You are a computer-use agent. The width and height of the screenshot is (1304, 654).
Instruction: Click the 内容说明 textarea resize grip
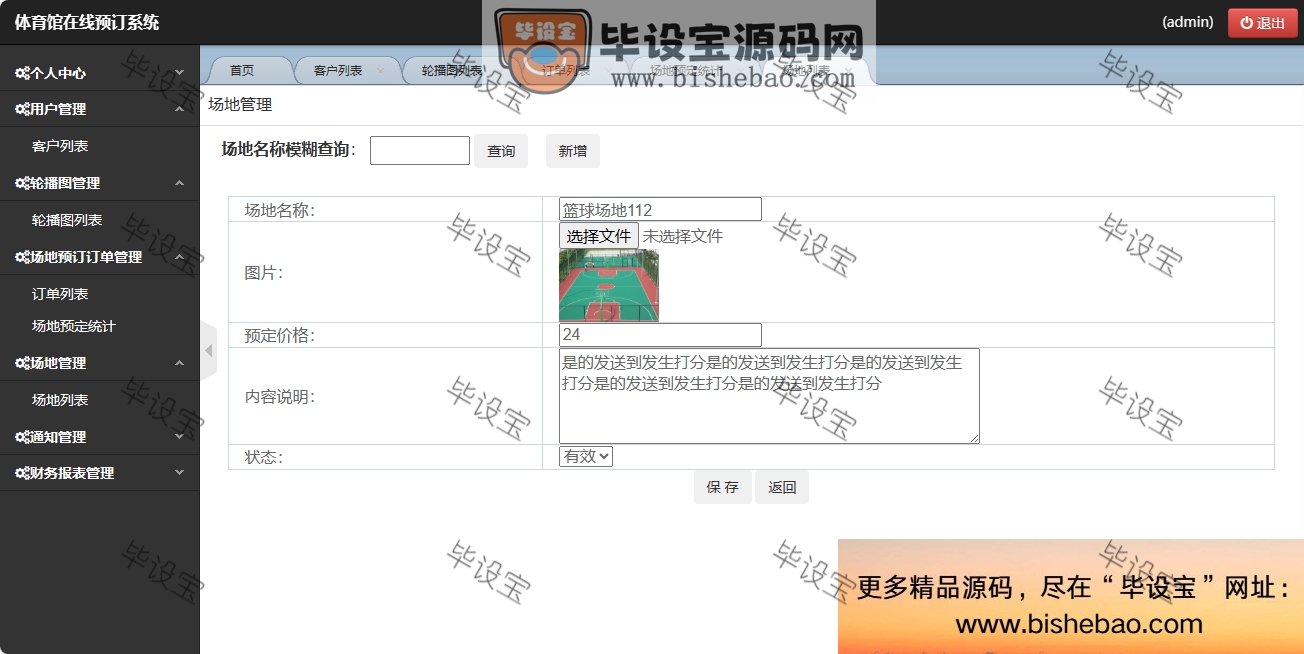(974, 438)
